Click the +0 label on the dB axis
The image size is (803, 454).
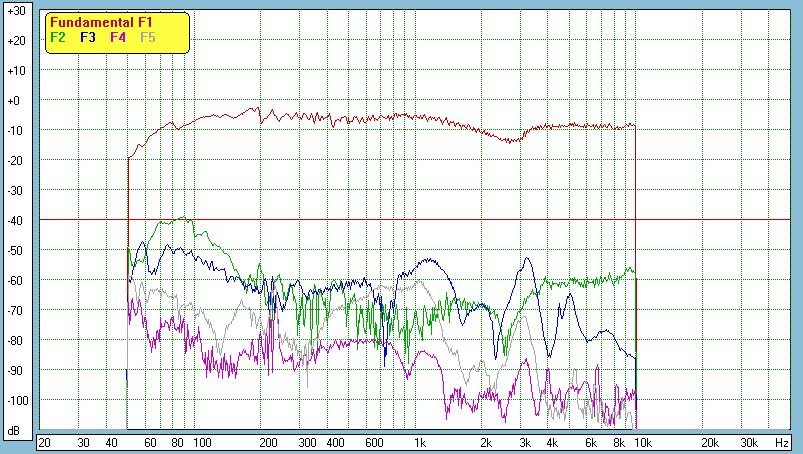(15, 101)
